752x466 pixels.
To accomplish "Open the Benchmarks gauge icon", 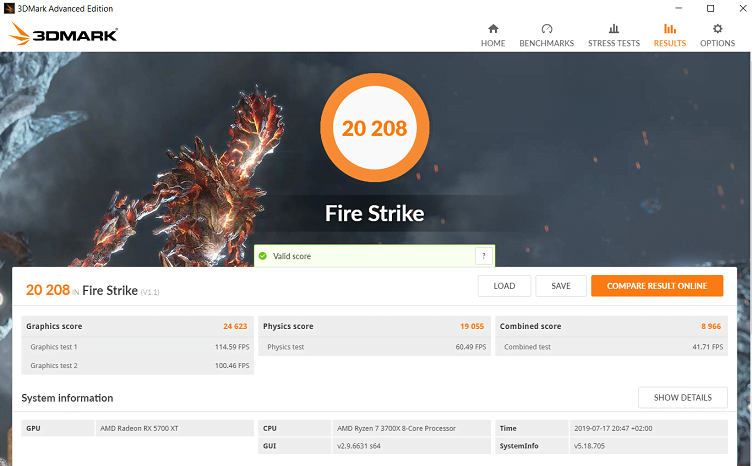I will pos(546,30).
